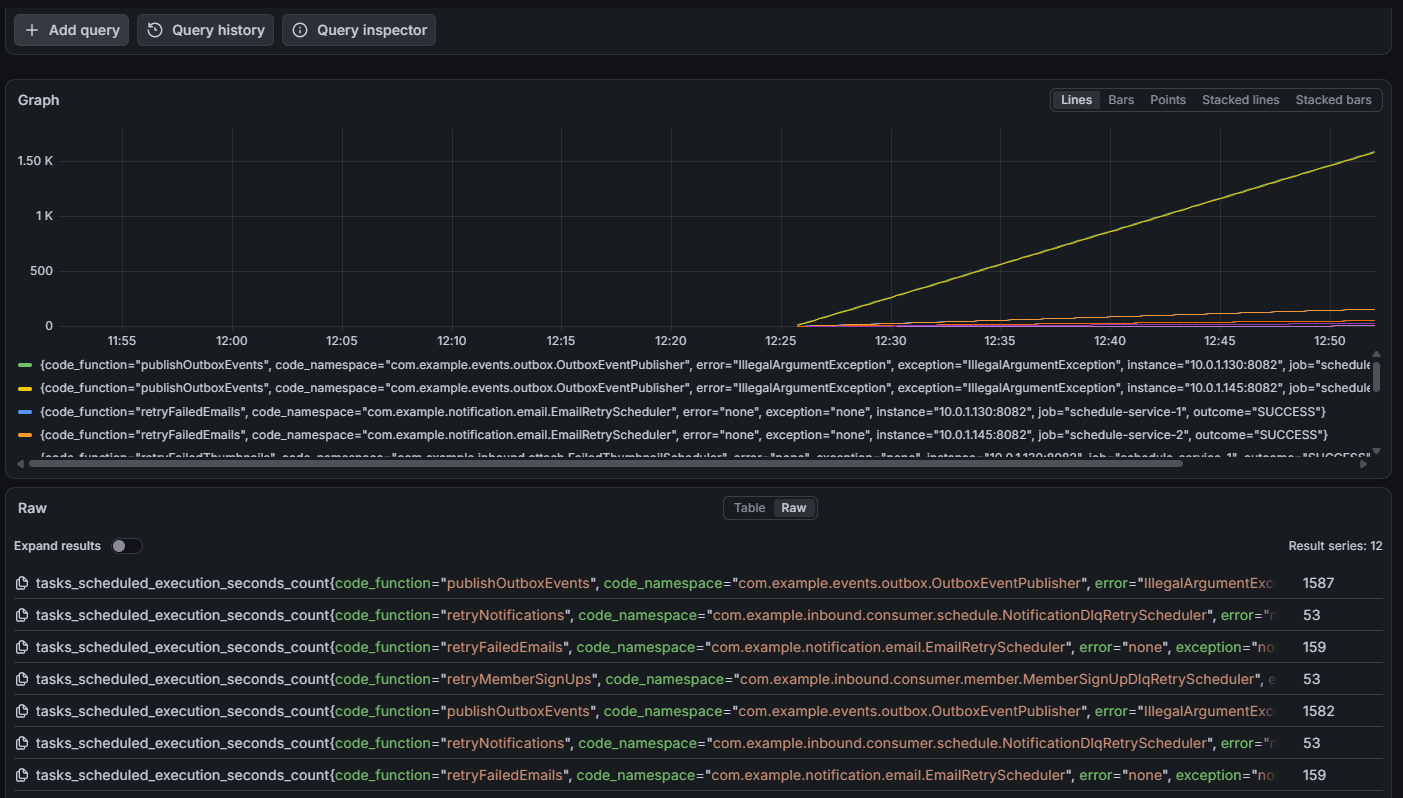Click the Add query button
The width and height of the screenshot is (1403, 798).
[x=71, y=30]
